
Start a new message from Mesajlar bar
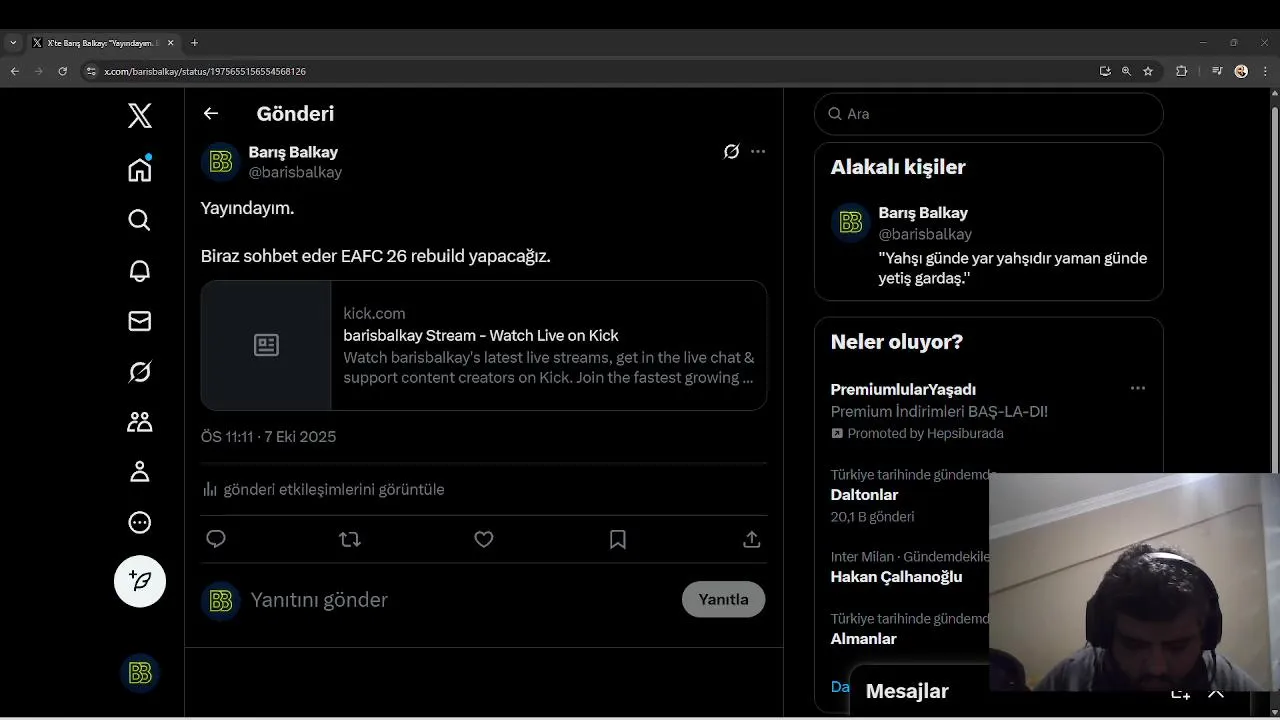(x=1180, y=692)
